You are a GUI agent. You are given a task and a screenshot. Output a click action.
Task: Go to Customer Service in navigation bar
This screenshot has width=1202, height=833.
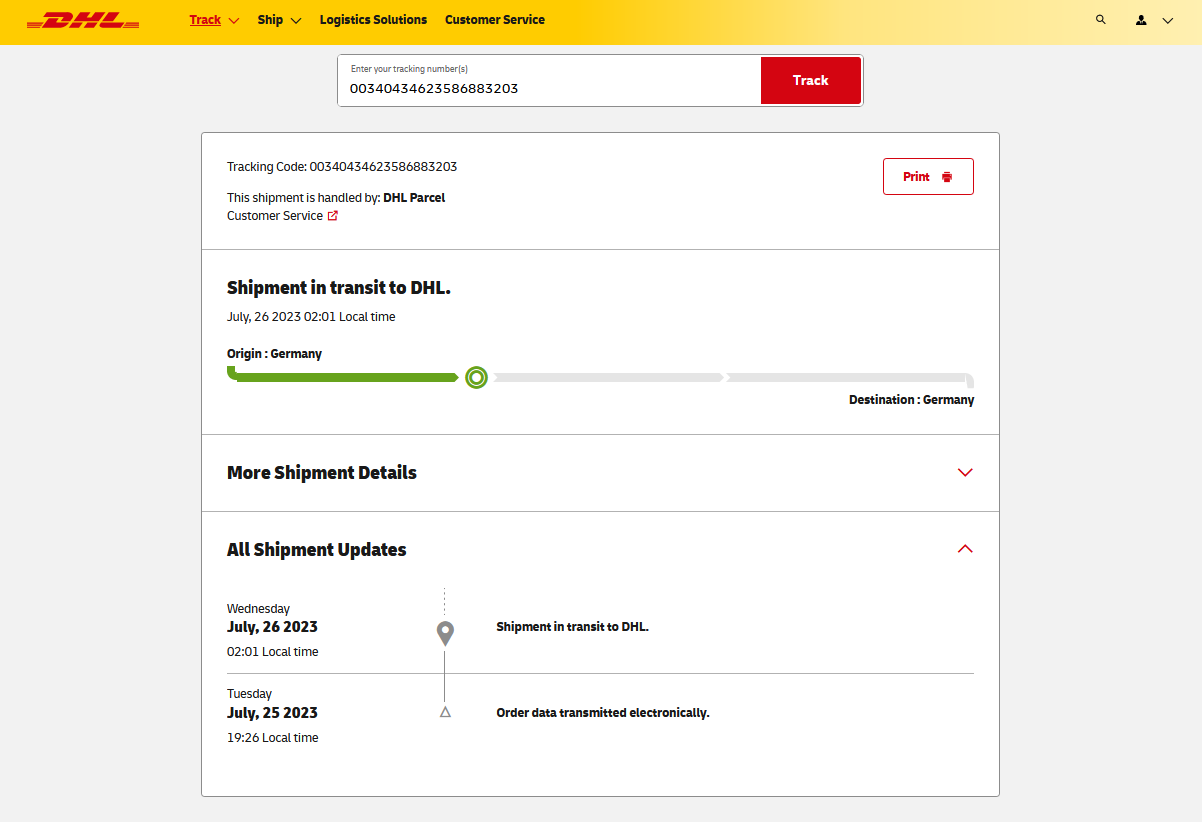(x=495, y=20)
